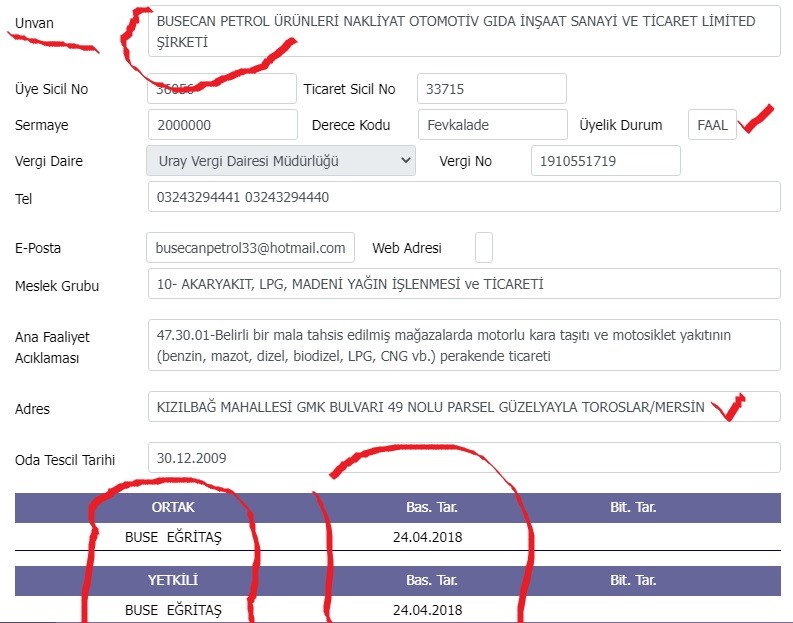The width and height of the screenshot is (793, 623).
Task: Click the Ticaret Sicil No label
Action: (349, 89)
